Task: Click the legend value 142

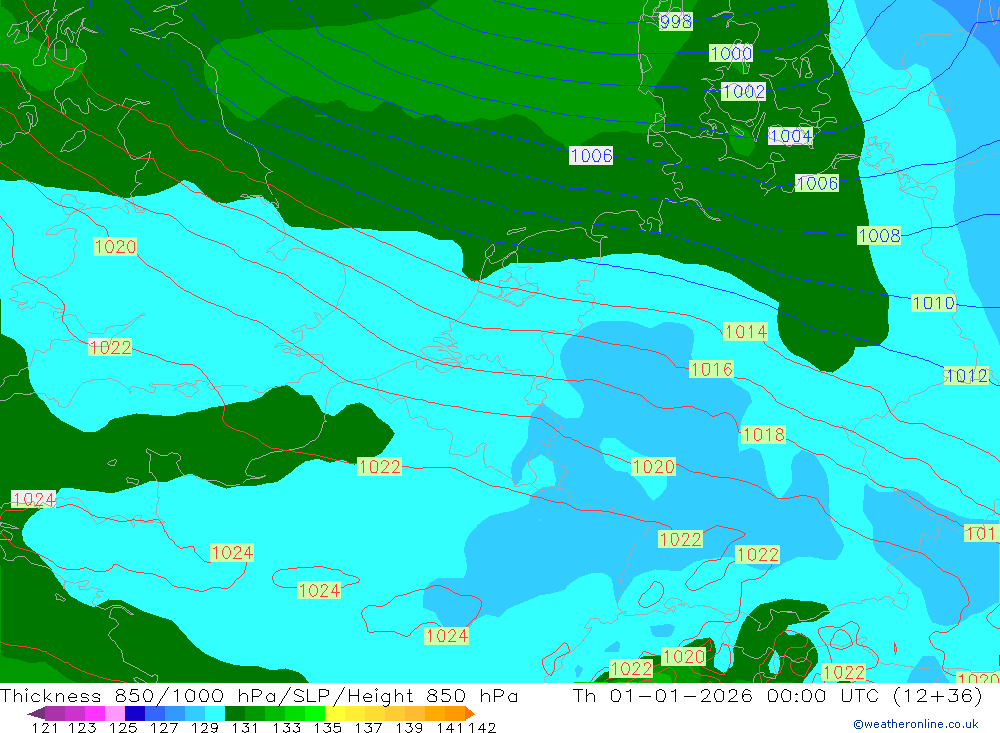Action: (x=482, y=727)
